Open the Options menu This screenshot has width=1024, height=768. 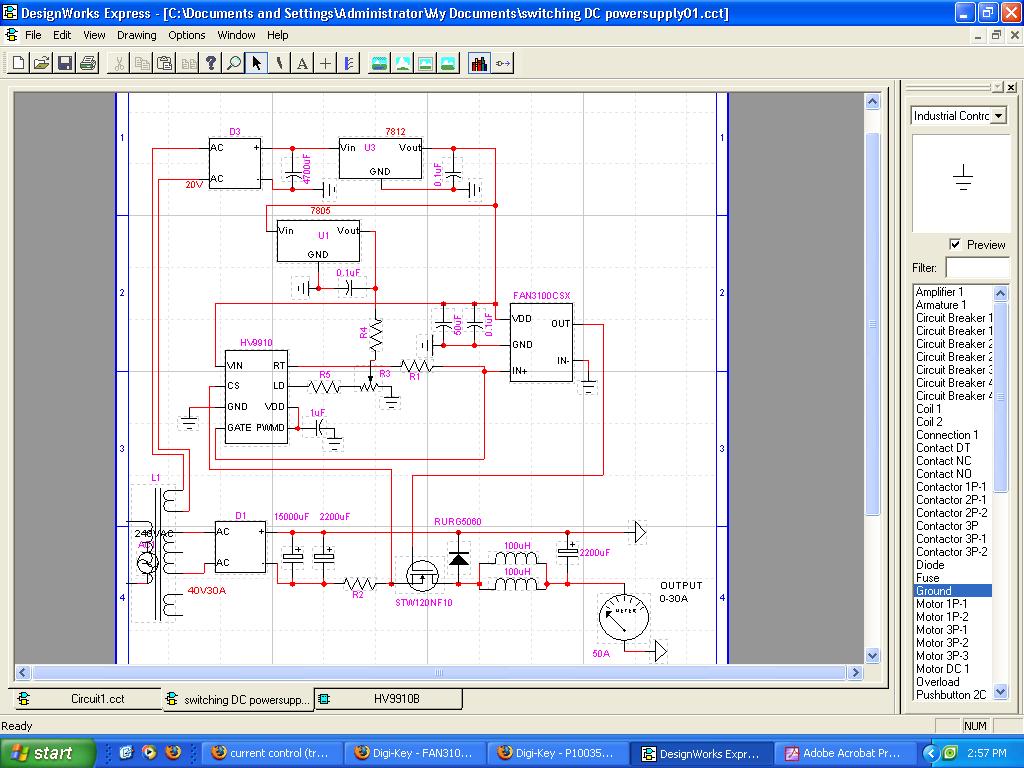[x=187, y=35]
